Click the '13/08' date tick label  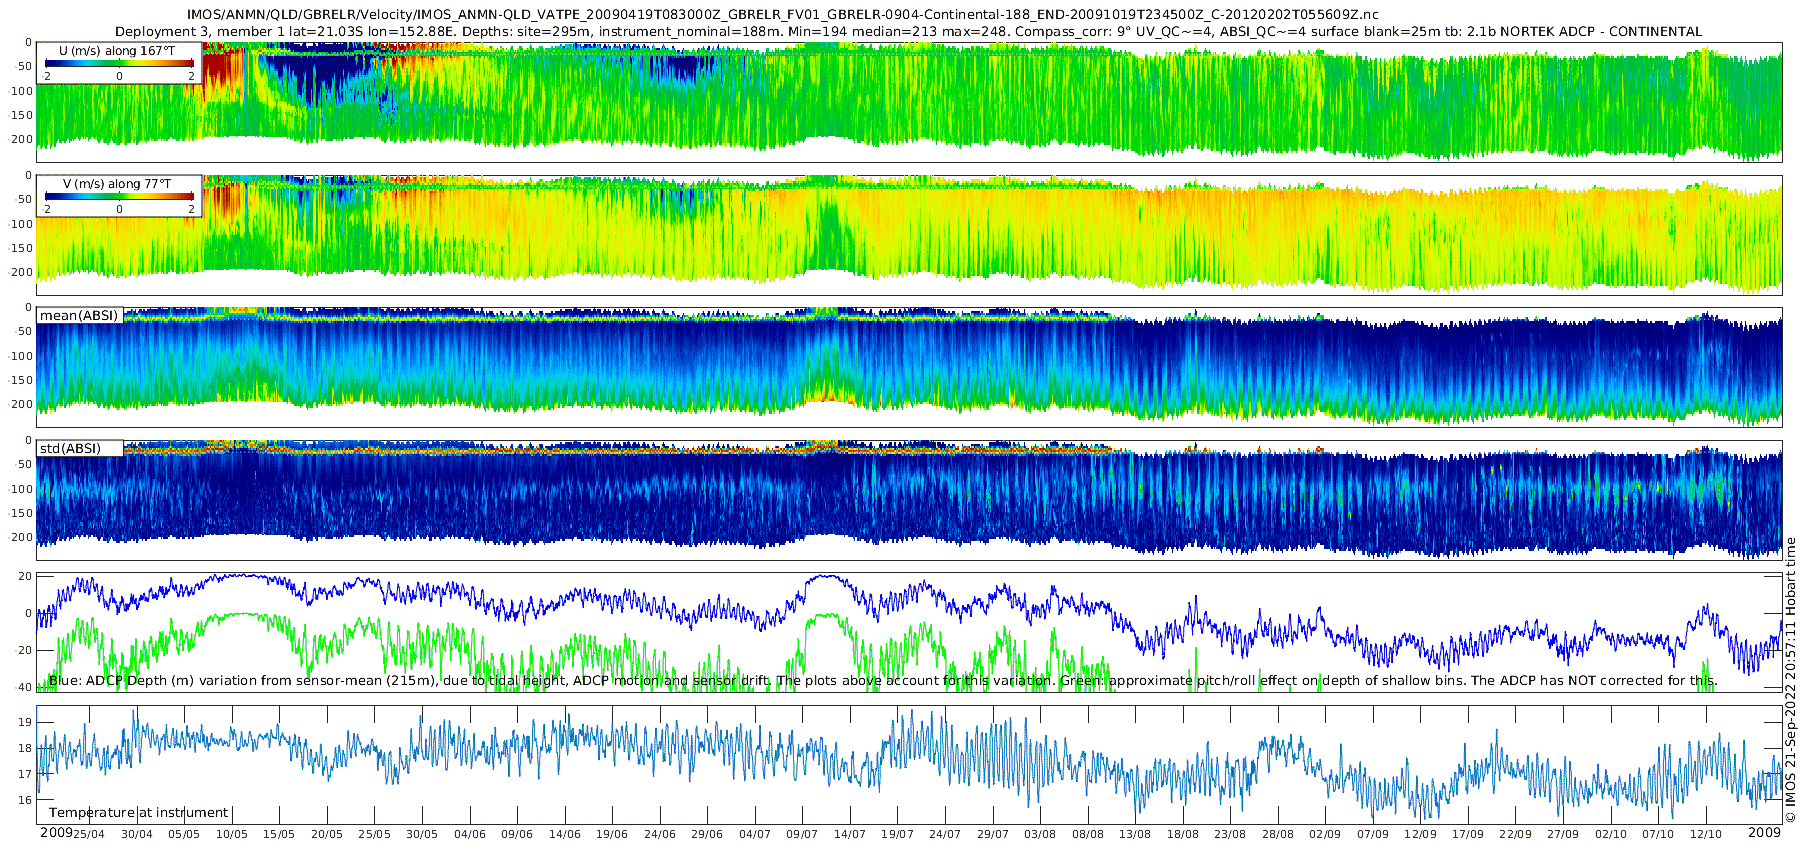[1135, 834]
